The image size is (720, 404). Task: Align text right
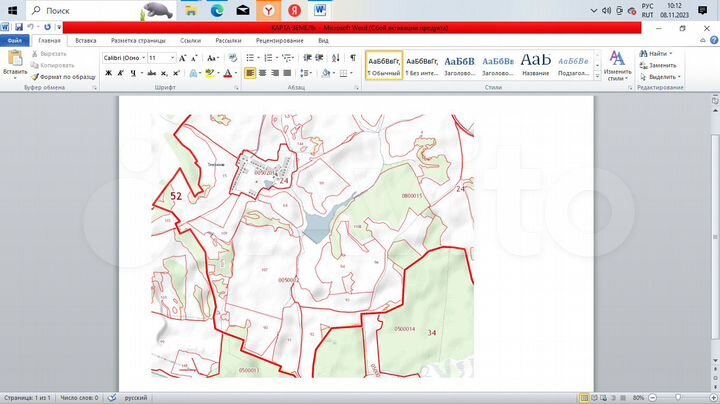tap(275, 73)
